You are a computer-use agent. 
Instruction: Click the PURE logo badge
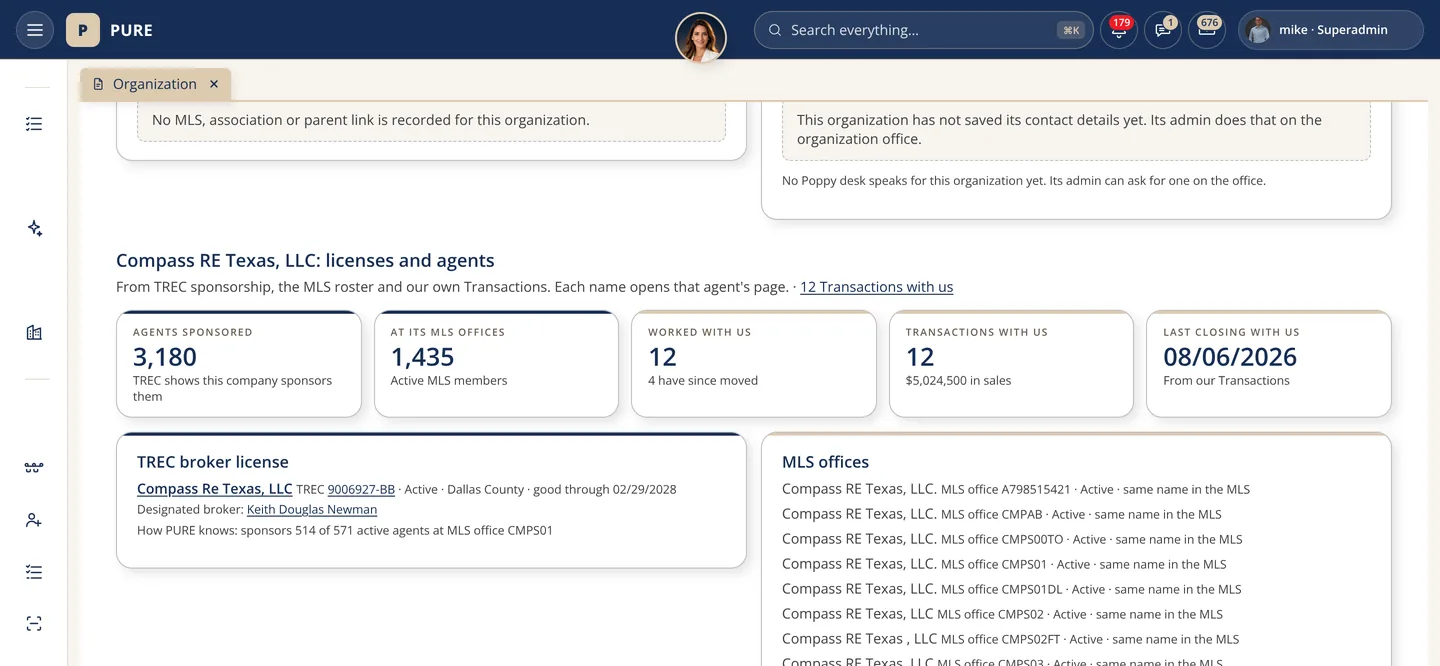click(82, 30)
